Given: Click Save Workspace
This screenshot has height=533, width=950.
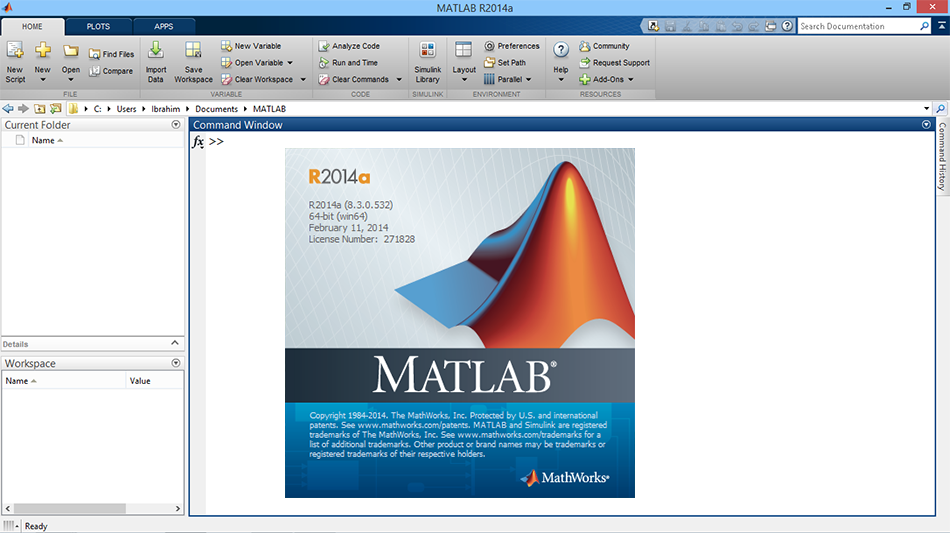Looking at the screenshot, I should [193, 62].
